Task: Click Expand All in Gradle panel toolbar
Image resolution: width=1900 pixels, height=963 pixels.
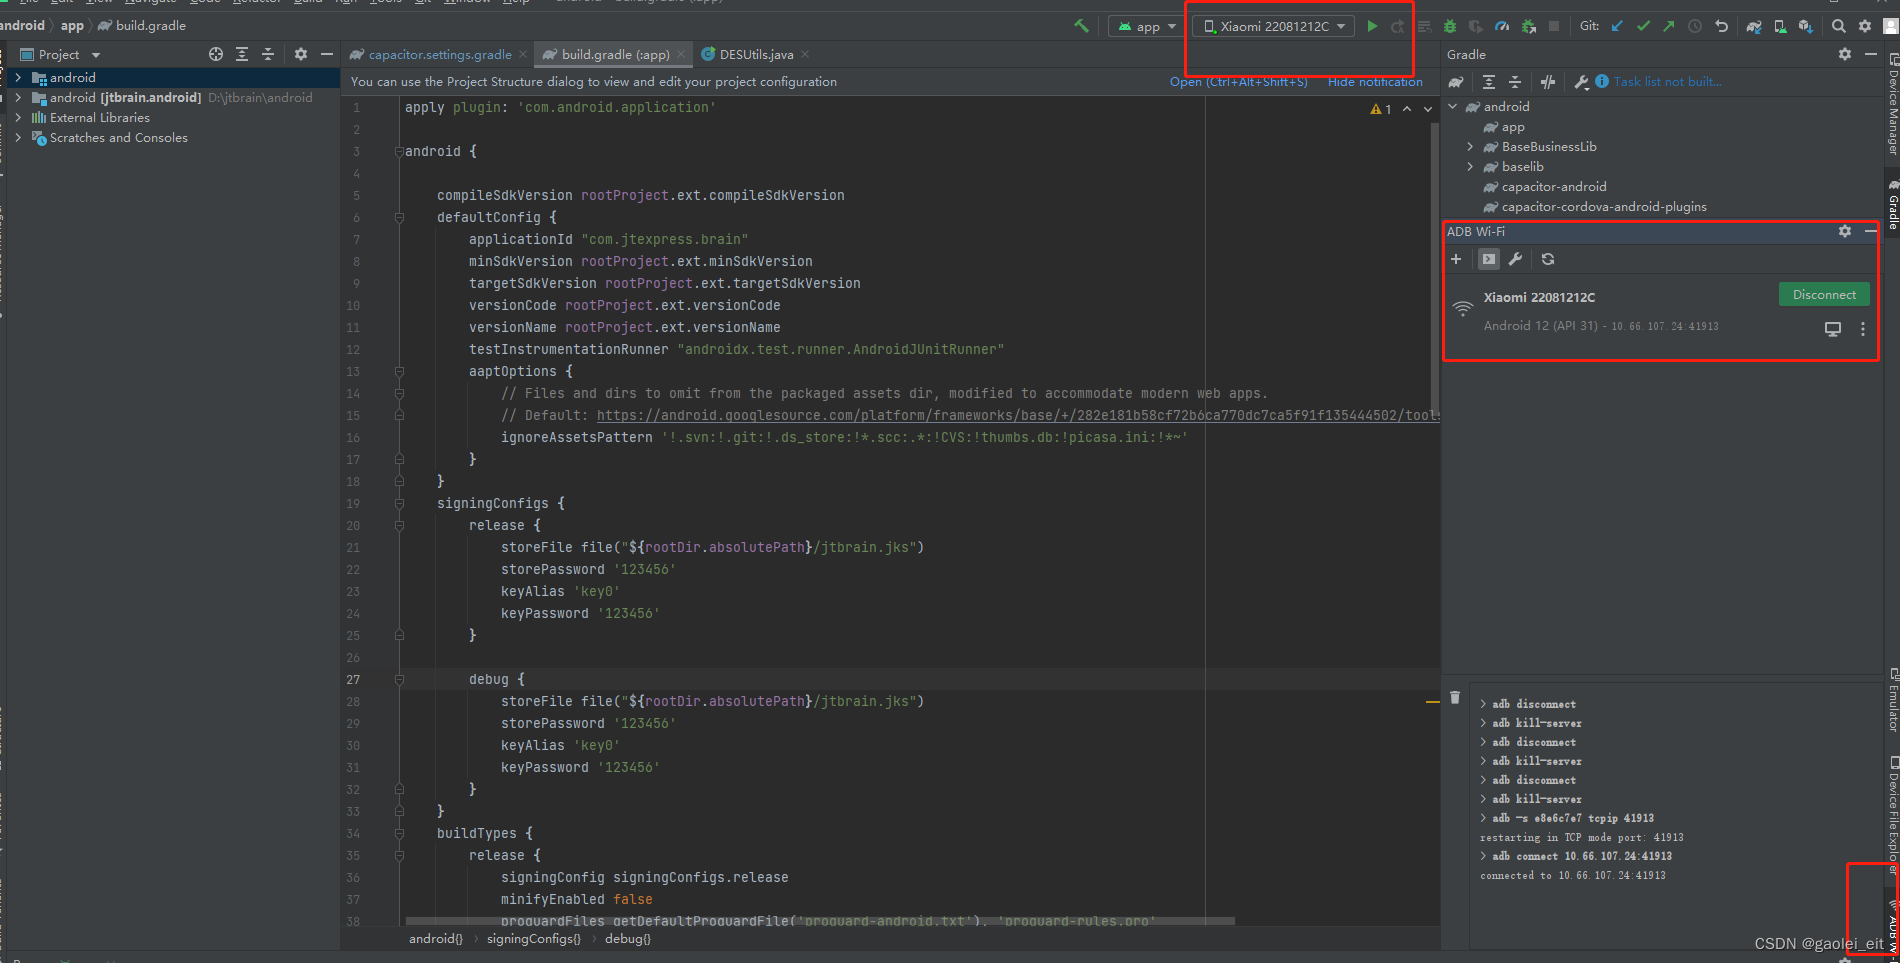Action: (1489, 82)
